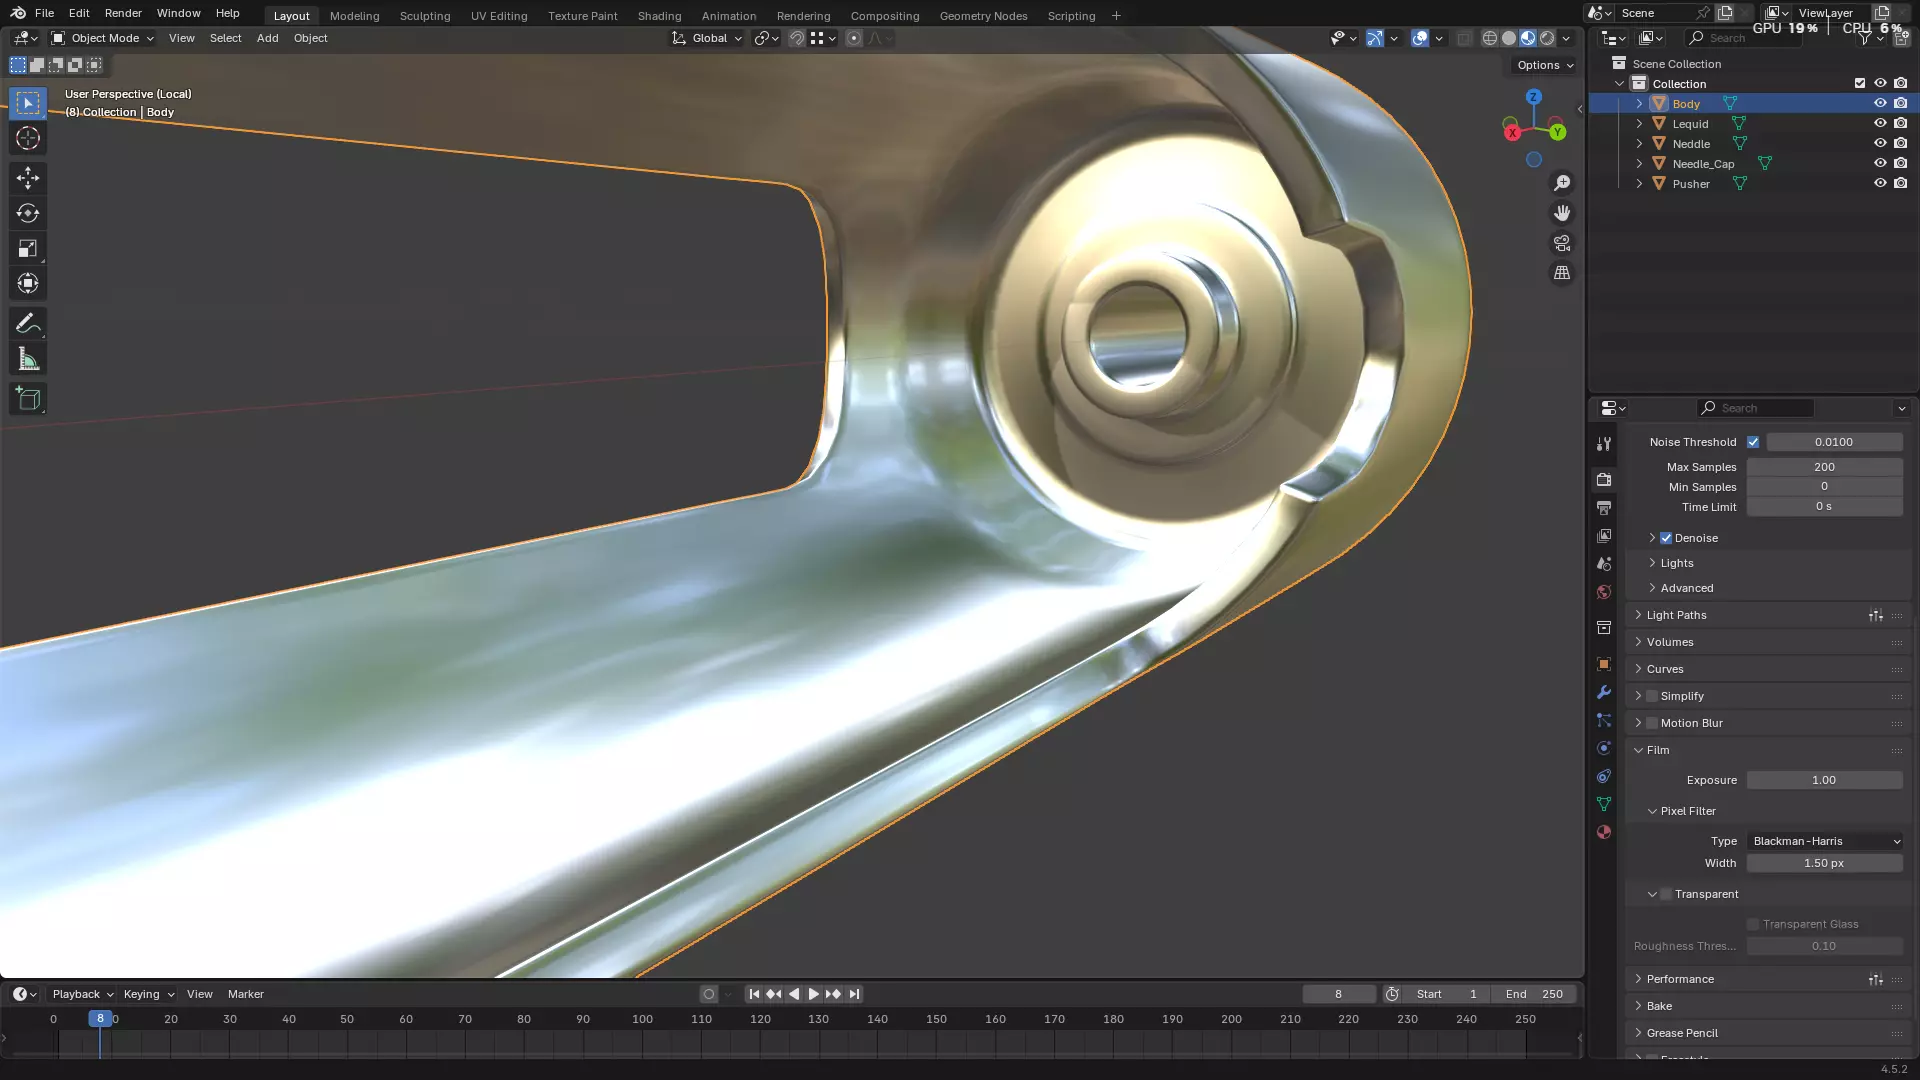Choose the Add Cube tool
This screenshot has height=1080, width=1920.
click(x=28, y=399)
